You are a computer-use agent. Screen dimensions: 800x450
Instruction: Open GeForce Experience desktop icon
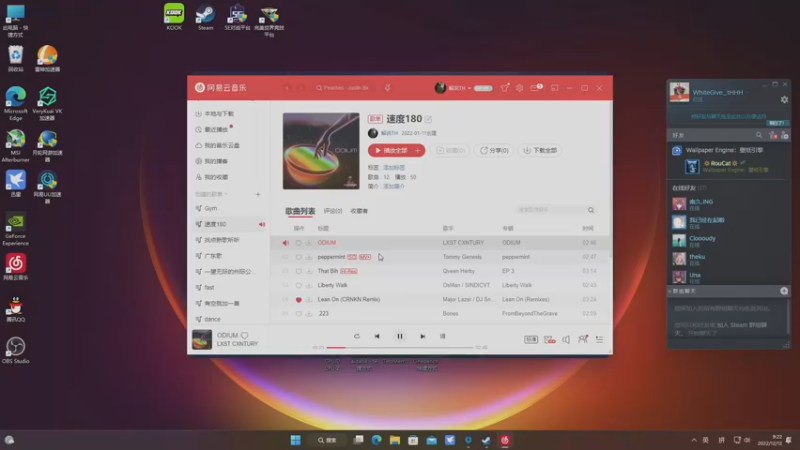(x=15, y=229)
